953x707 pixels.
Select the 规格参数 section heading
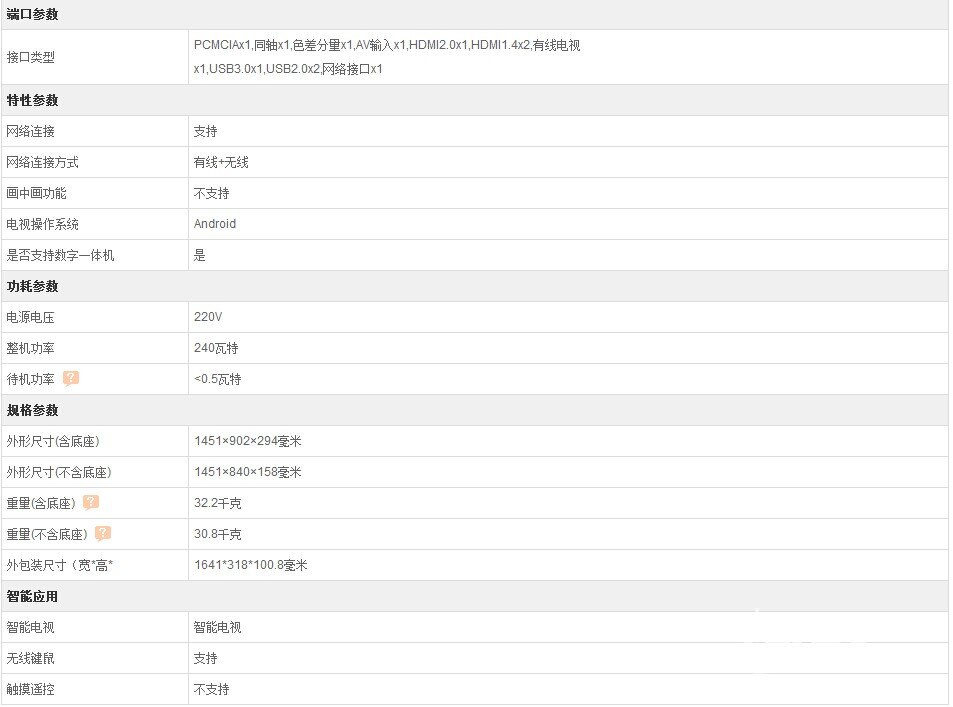coord(32,410)
